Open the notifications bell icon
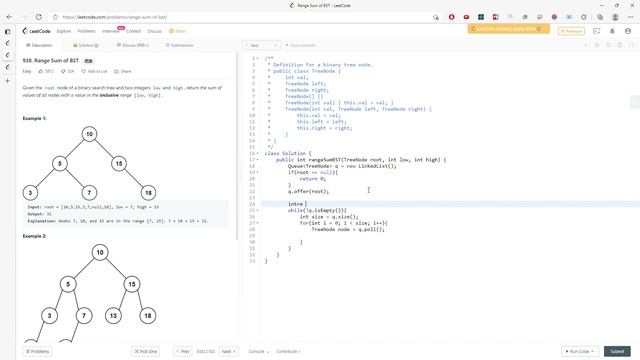The width and height of the screenshot is (640, 360). (x=612, y=31)
